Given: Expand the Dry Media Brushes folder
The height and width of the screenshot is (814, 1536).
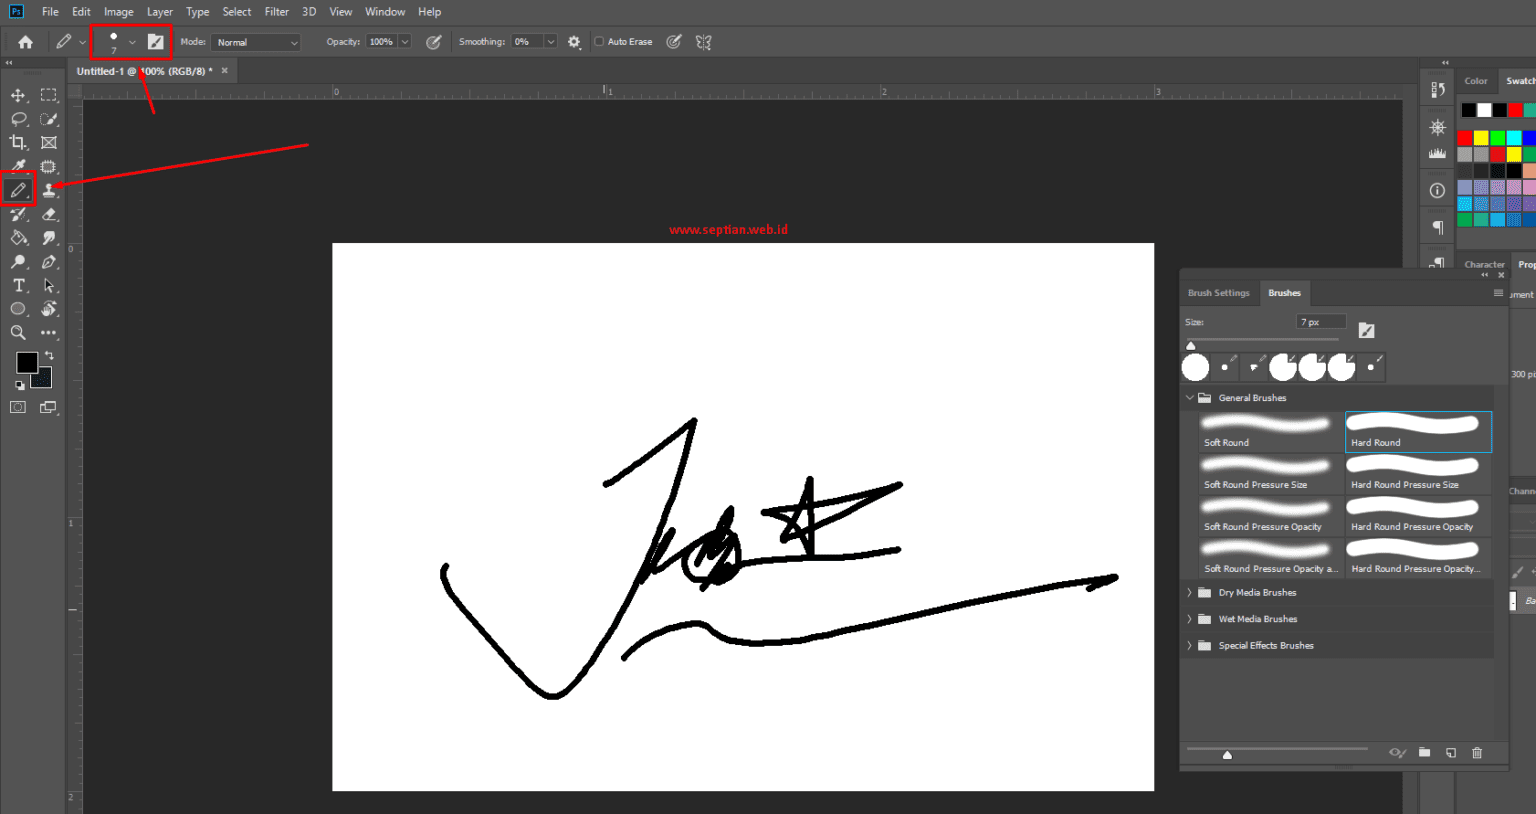Looking at the screenshot, I should click(x=1190, y=593).
